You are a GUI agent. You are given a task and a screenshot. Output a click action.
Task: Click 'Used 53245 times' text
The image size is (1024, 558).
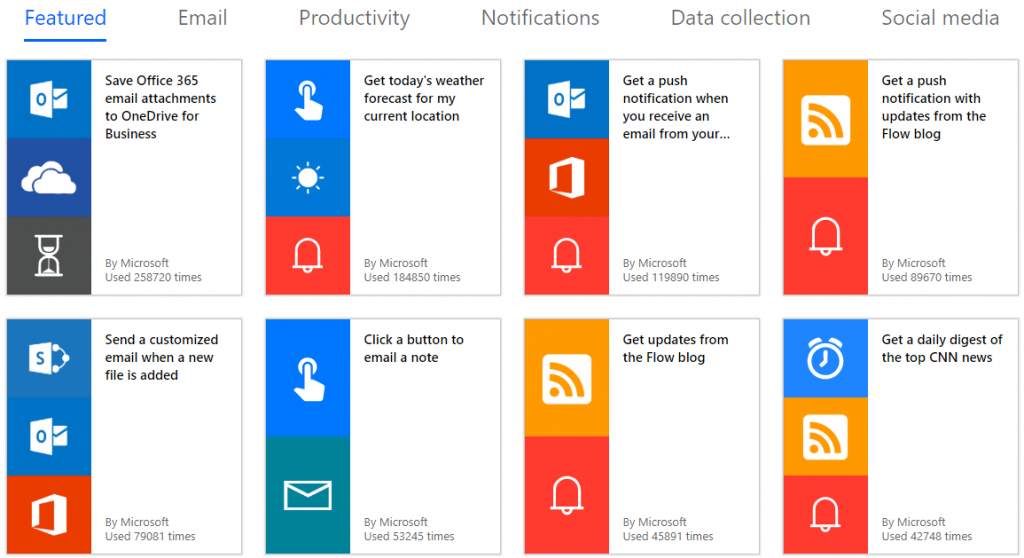click(x=409, y=536)
